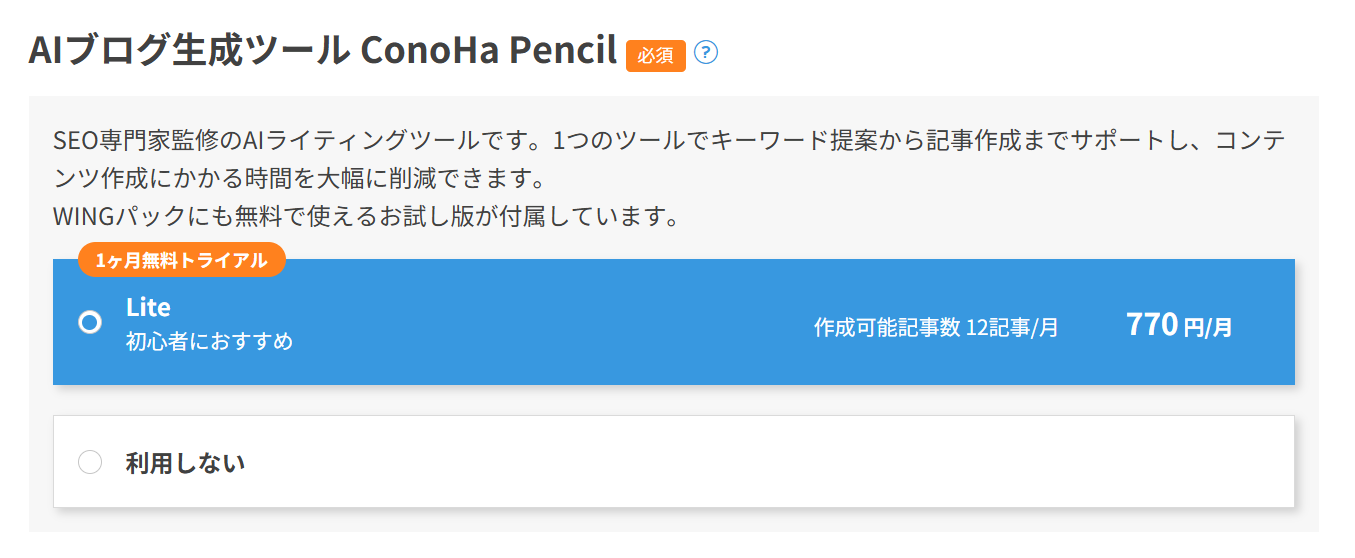Click the Lite plan name label

[148, 307]
